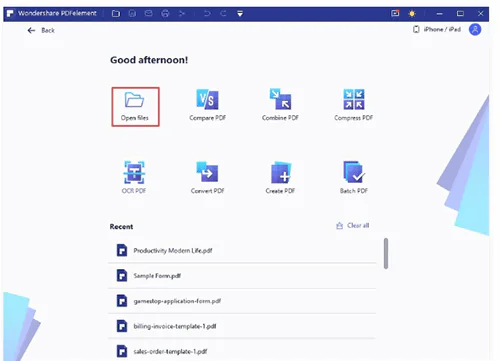This screenshot has height=361, width=500.
Task: Launch the Compare PDF tool
Action: (207, 105)
